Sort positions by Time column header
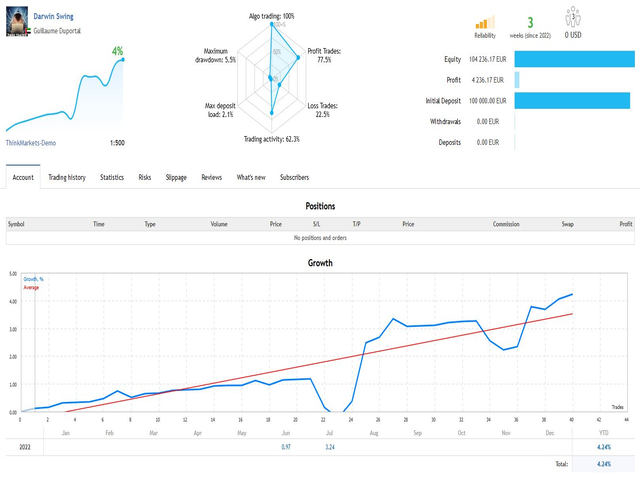Viewport: 640px width, 480px height. (99, 224)
